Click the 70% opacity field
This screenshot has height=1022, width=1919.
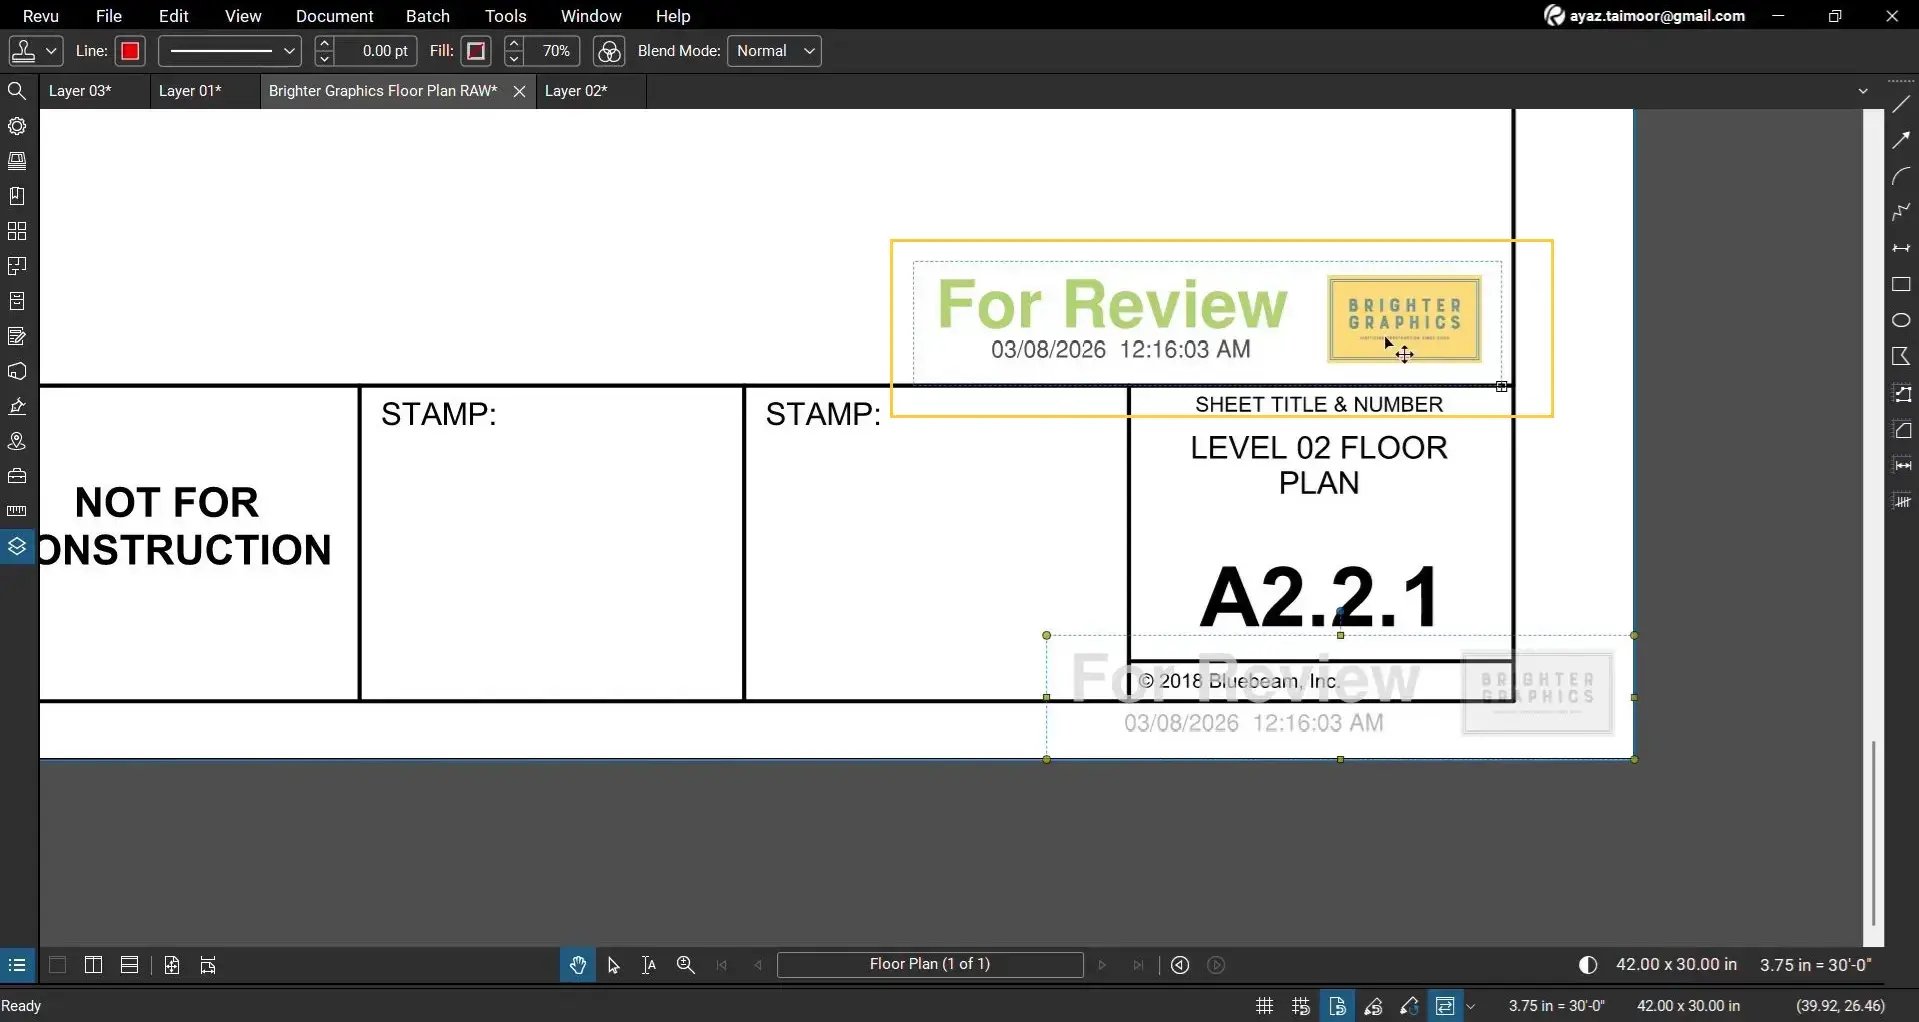pyautogui.click(x=553, y=51)
